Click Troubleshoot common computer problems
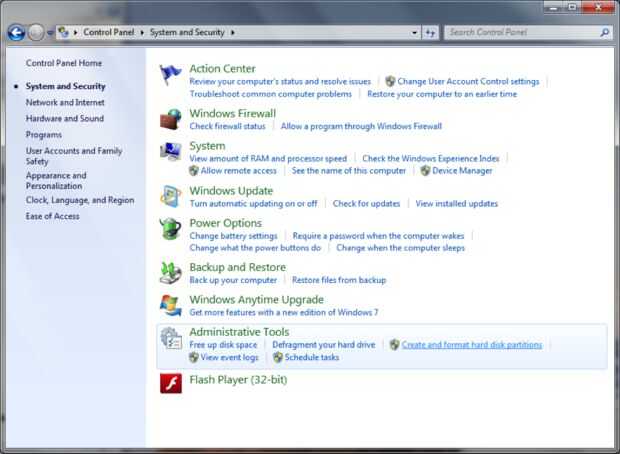The image size is (620, 454). pyautogui.click(x=270, y=94)
